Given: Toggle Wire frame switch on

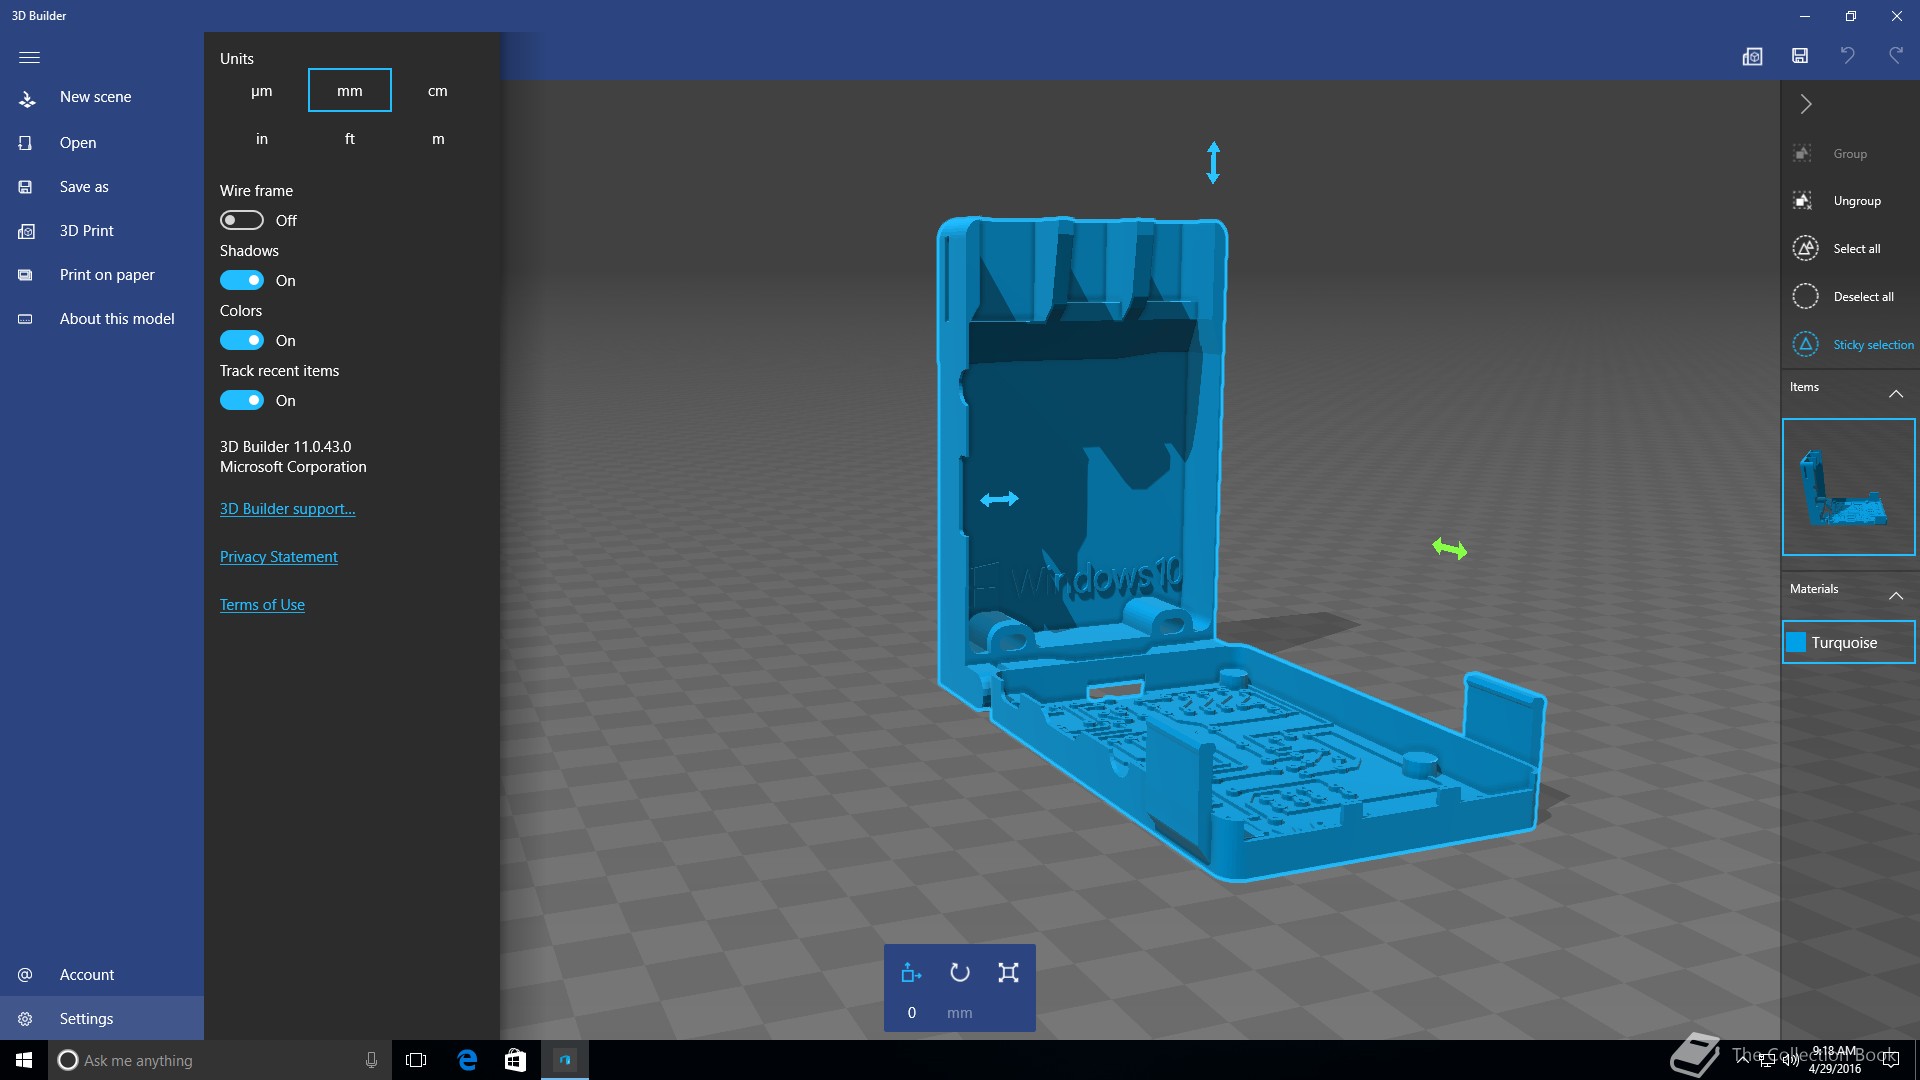Looking at the screenshot, I should click(x=241, y=220).
